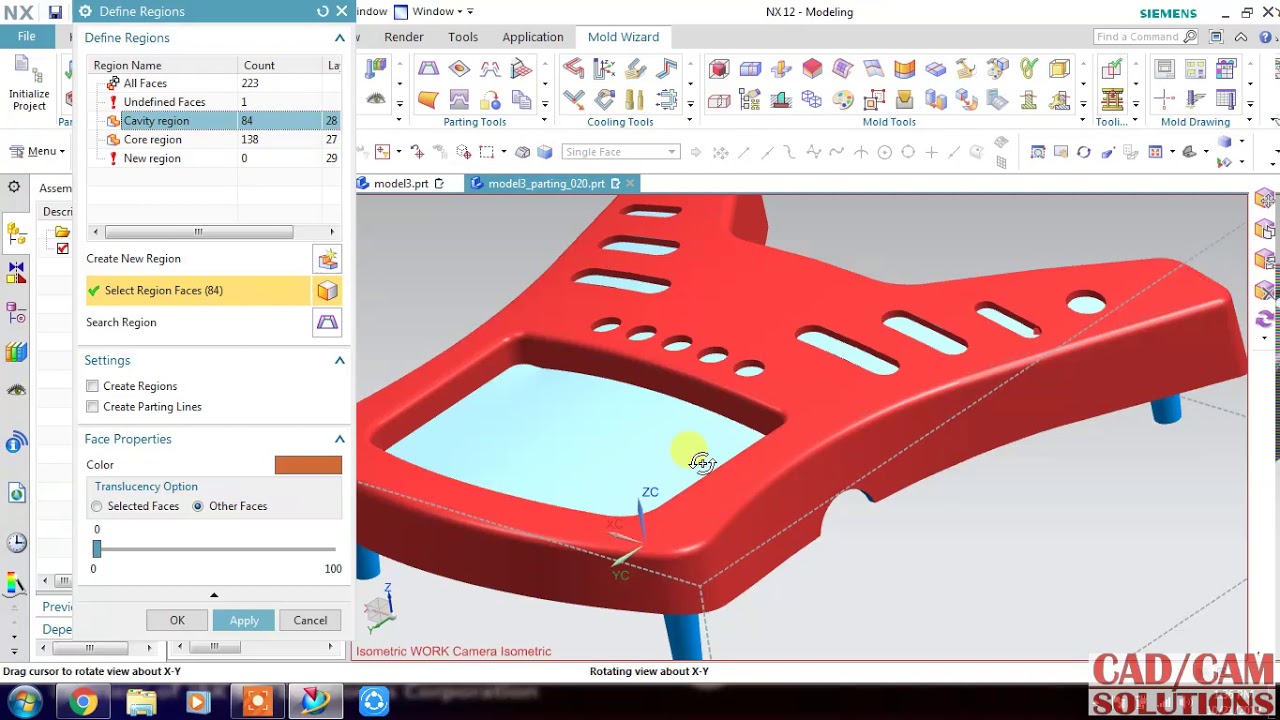This screenshot has width=1280, height=720.
Task: Select the Undefined Faces row
Action: [x=214, y=102]
